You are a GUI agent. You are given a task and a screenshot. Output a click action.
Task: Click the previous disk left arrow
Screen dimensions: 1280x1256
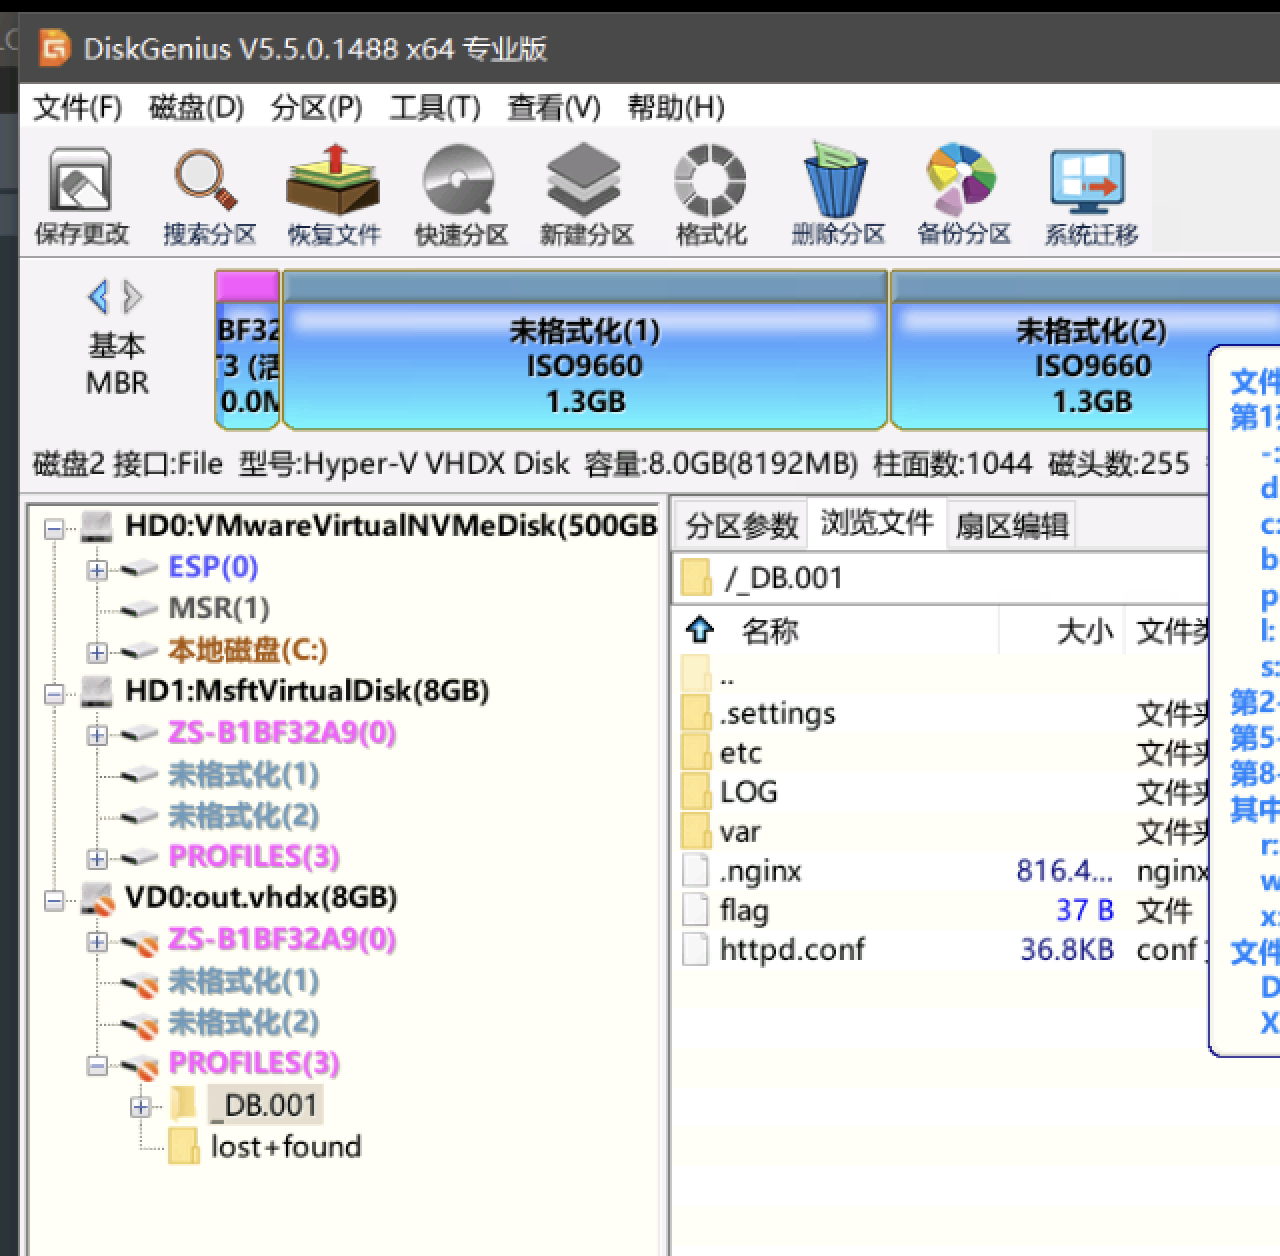coord(98,297)
